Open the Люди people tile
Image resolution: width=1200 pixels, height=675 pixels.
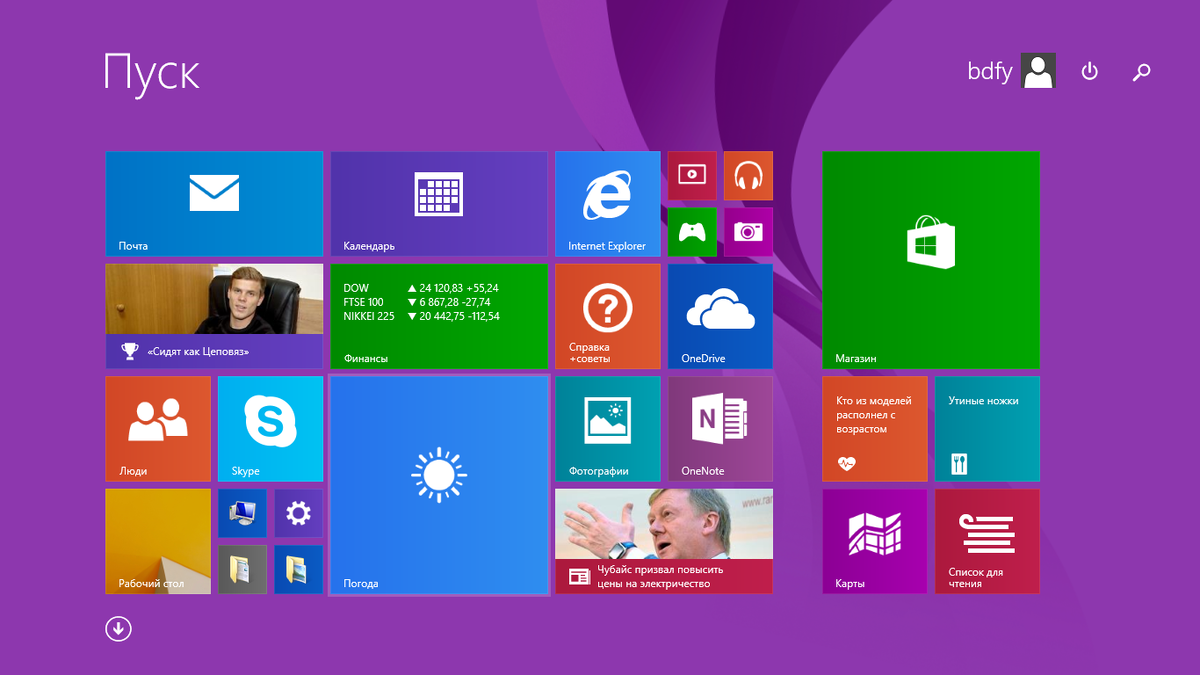158,429
